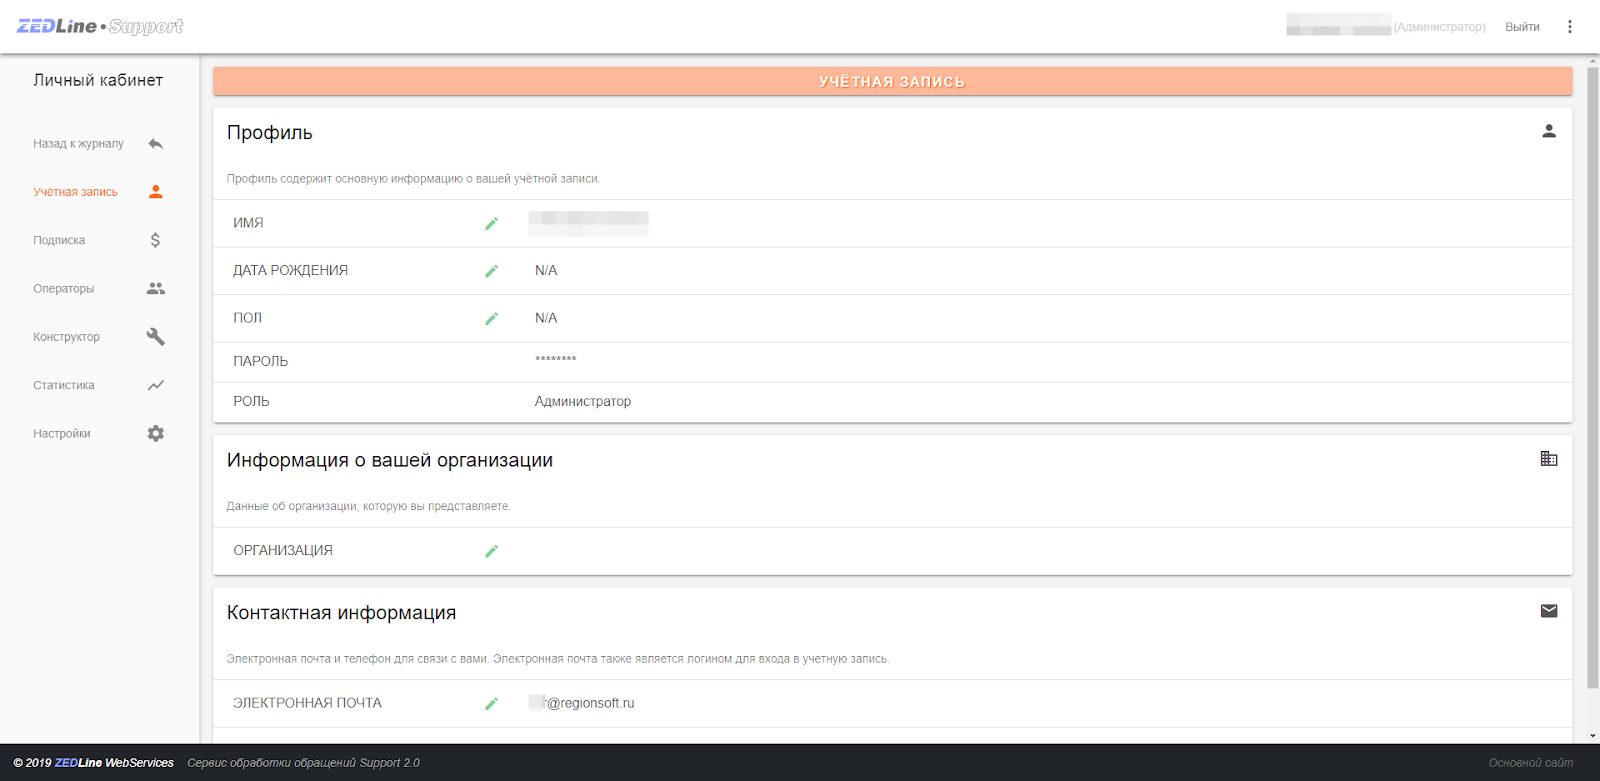Click the chart line icon for Статистика
The height and width of the screenshot is (781, 1600).
(155, 385)
